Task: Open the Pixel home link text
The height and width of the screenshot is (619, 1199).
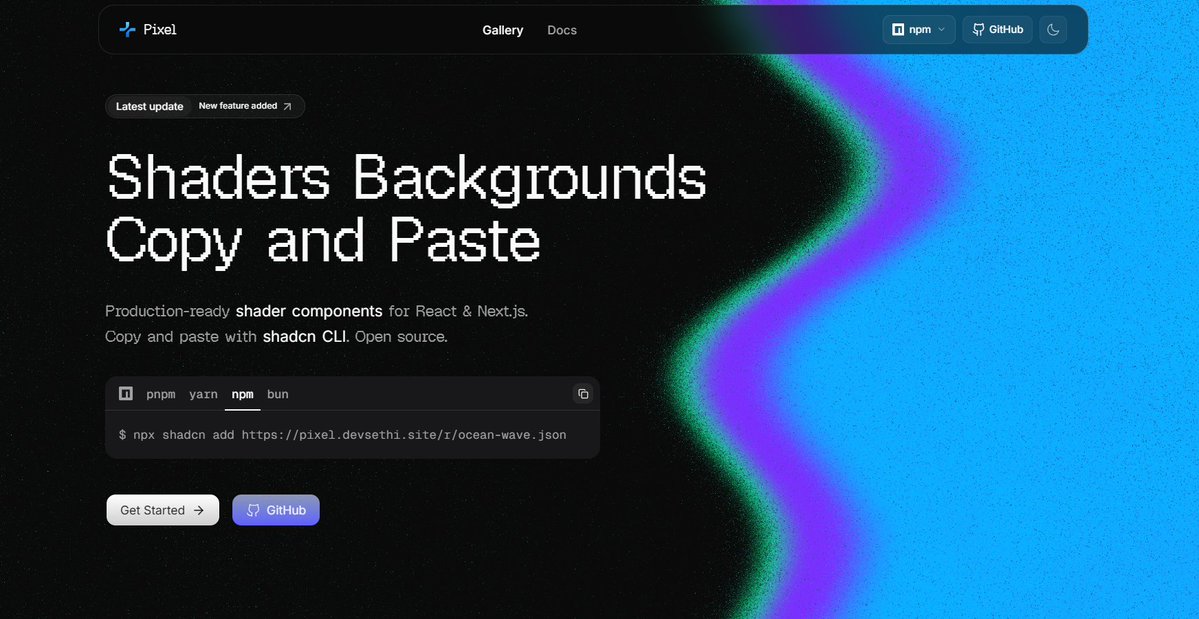Action: pos(160,30)
